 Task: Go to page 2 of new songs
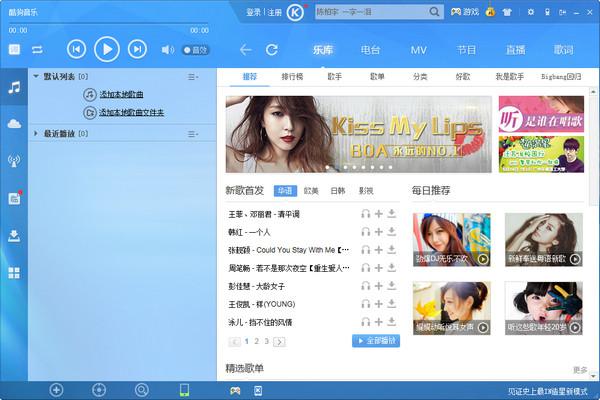click(x=256, y=341)
